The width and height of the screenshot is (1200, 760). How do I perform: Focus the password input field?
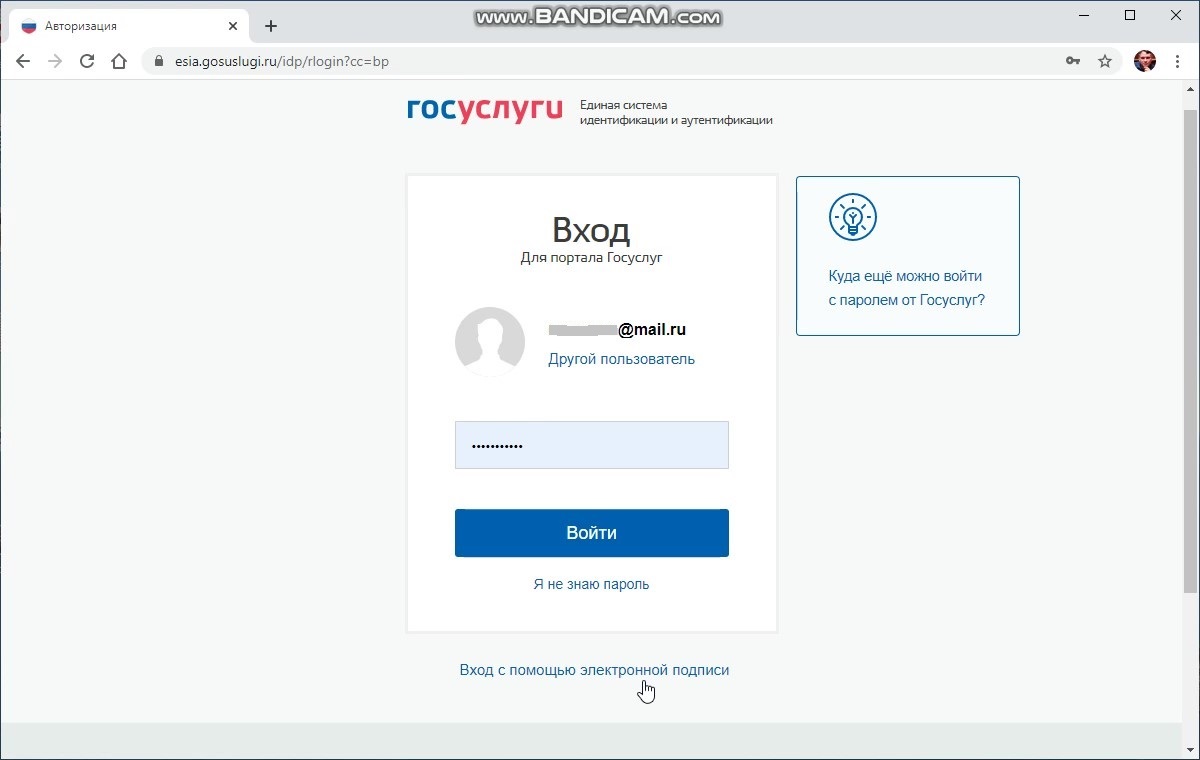coord(592,445)
